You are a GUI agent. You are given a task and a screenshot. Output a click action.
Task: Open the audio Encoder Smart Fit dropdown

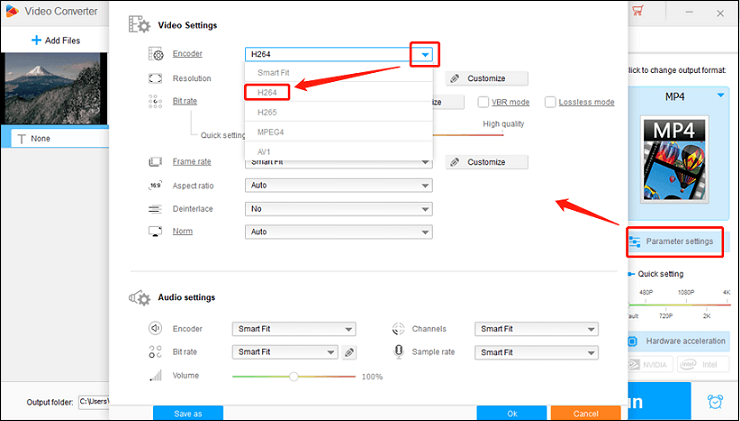click(x=294, y=329)
